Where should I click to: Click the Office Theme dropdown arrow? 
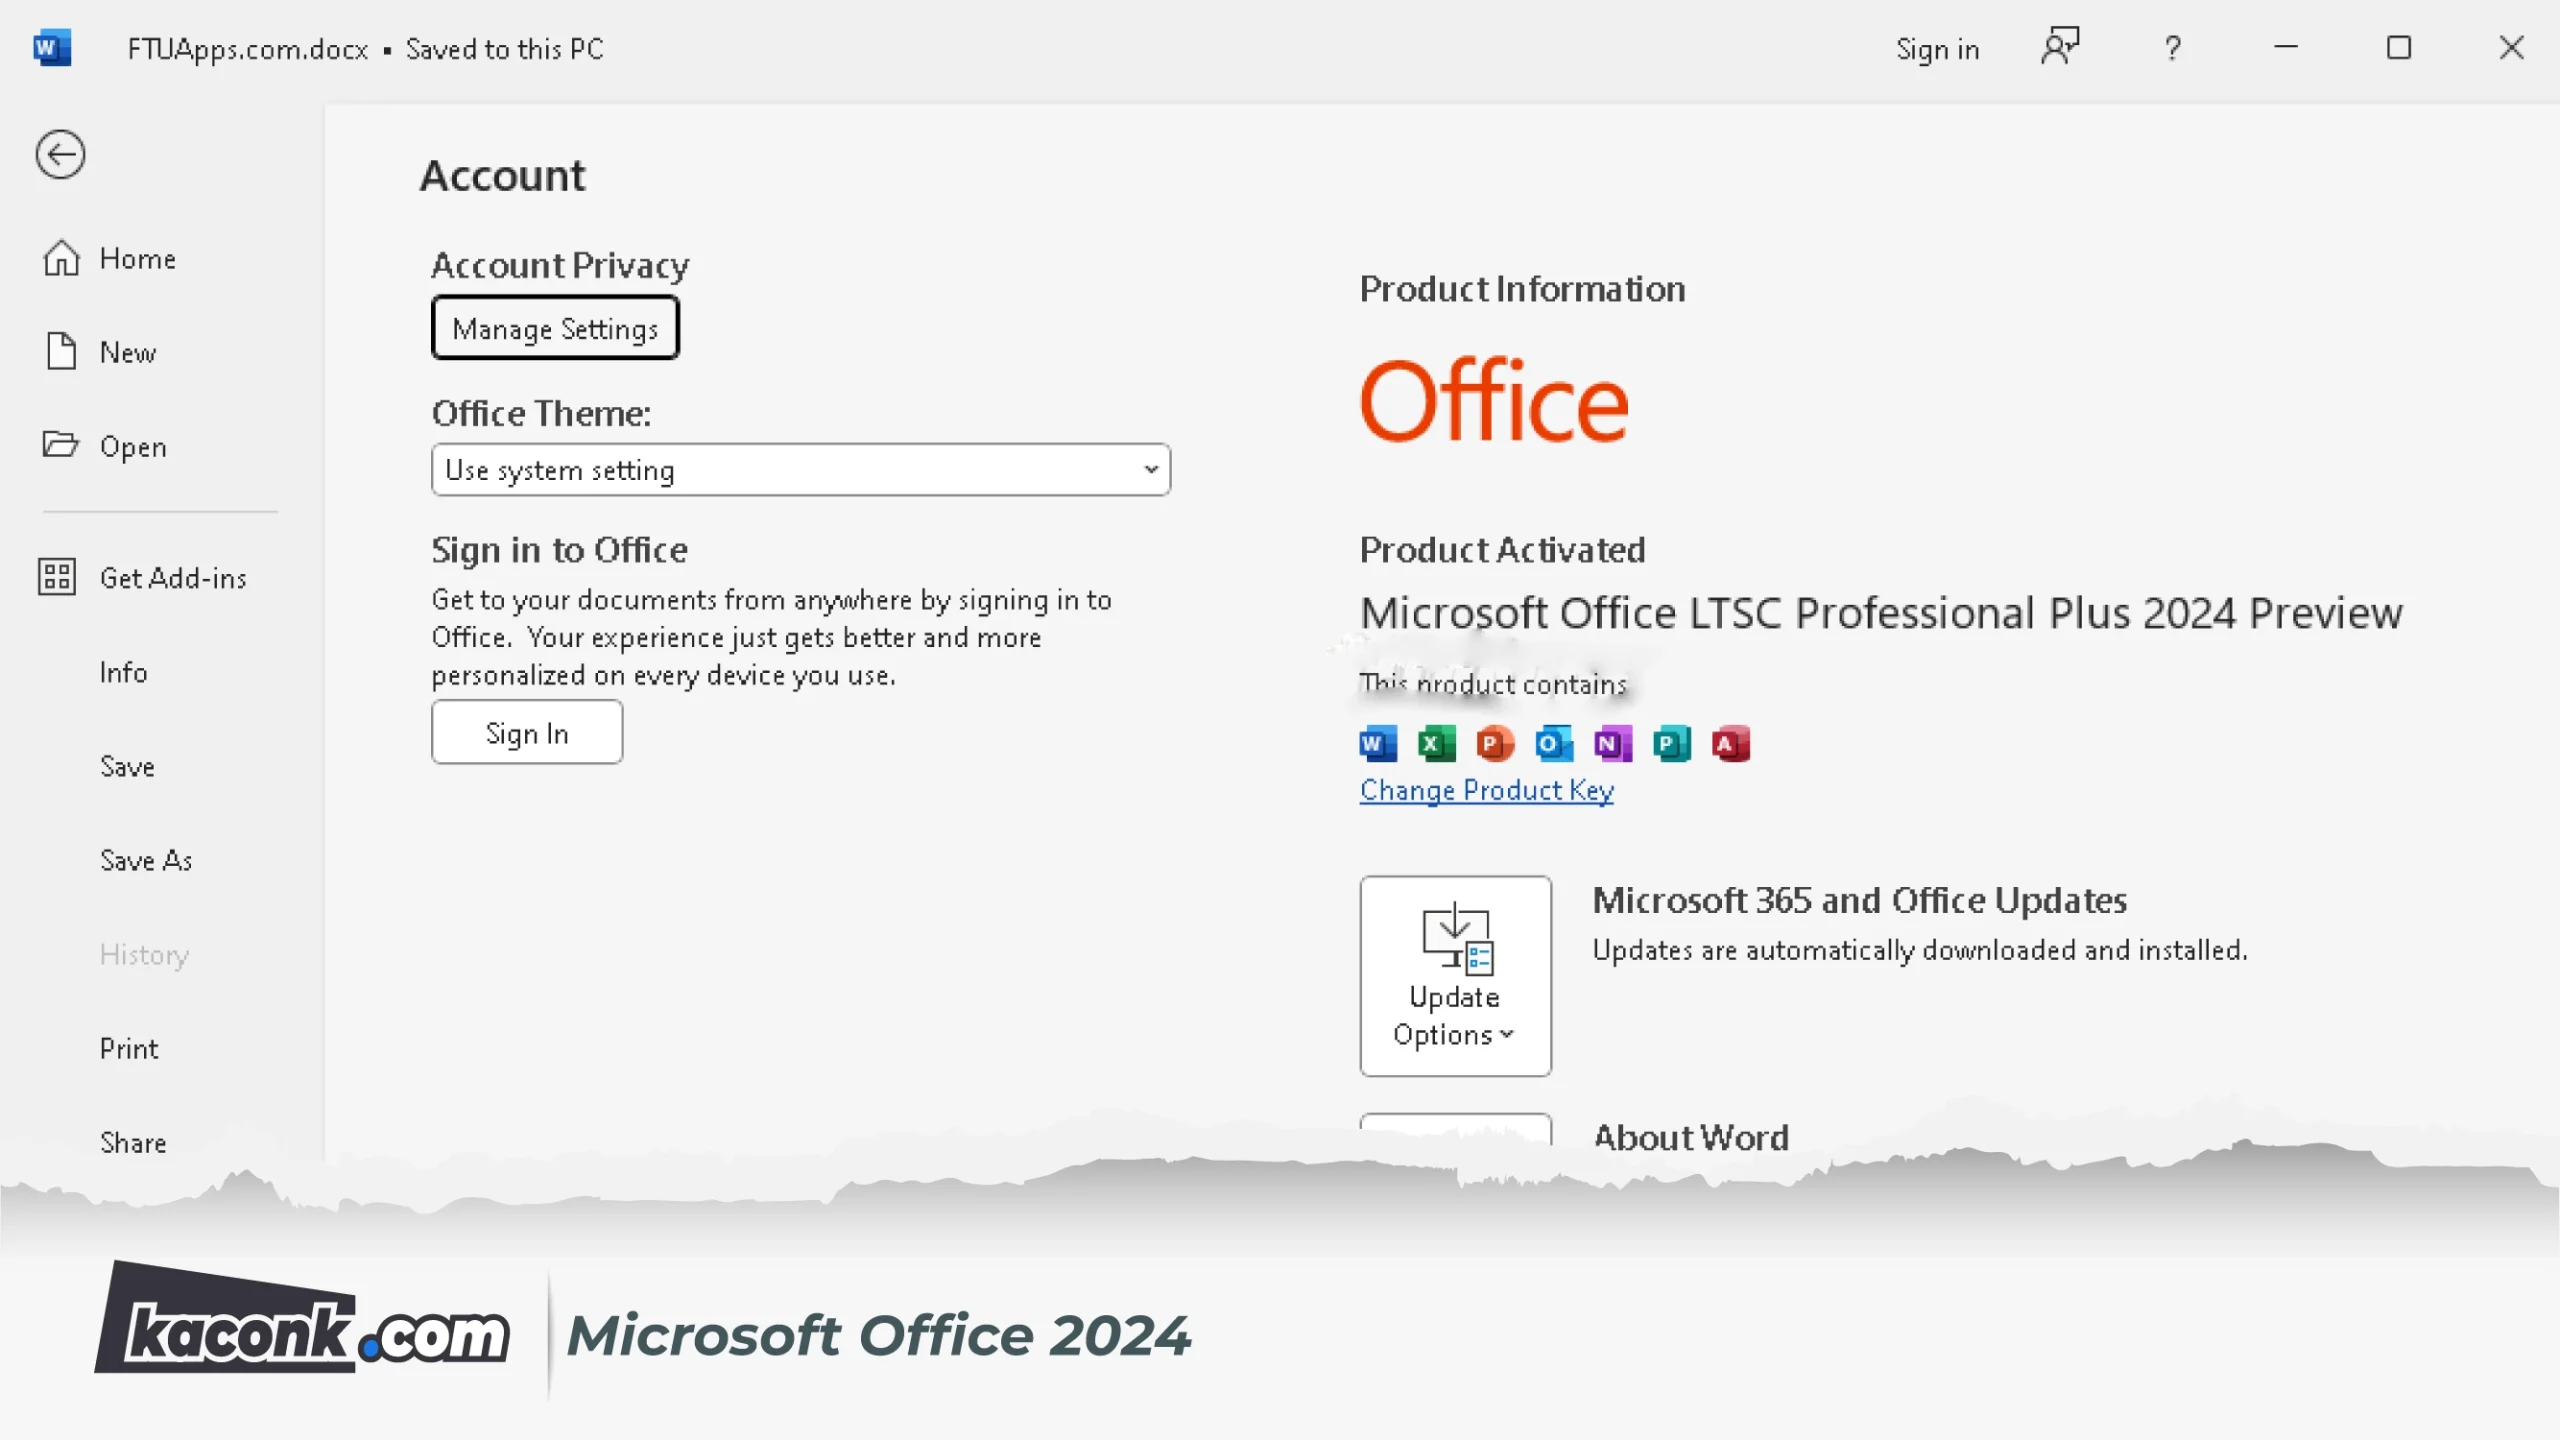pyautogui.click(x=1151, y=470)
